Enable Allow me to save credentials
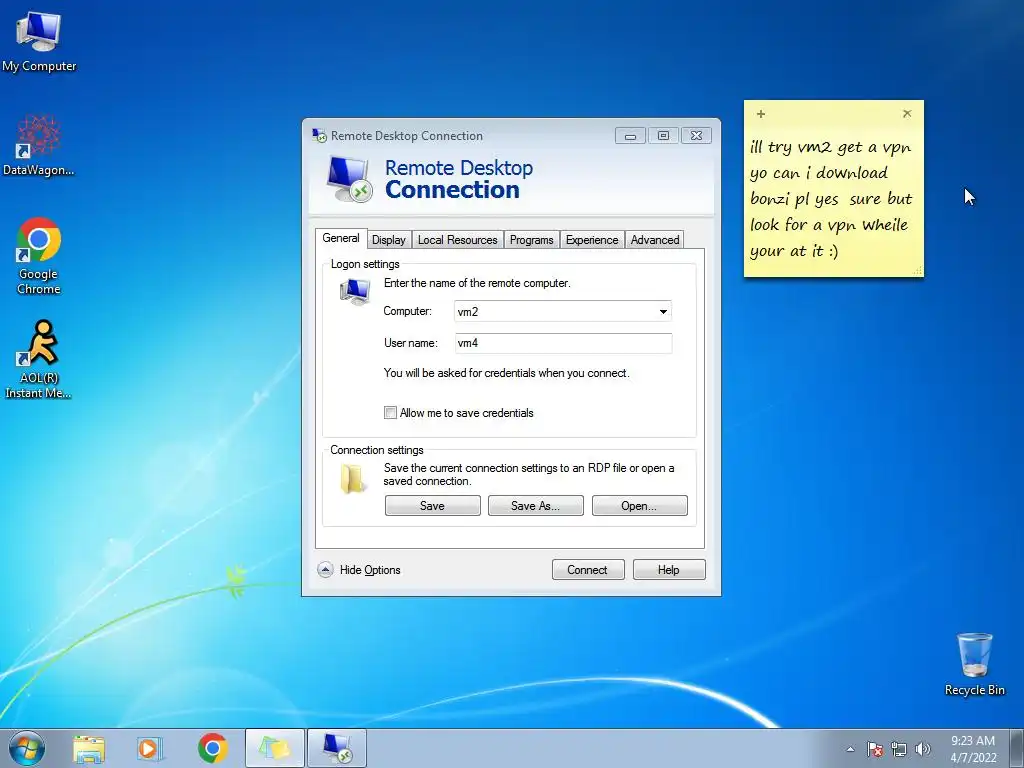Viewport: 1024px width, 768px height. (391, 413)
